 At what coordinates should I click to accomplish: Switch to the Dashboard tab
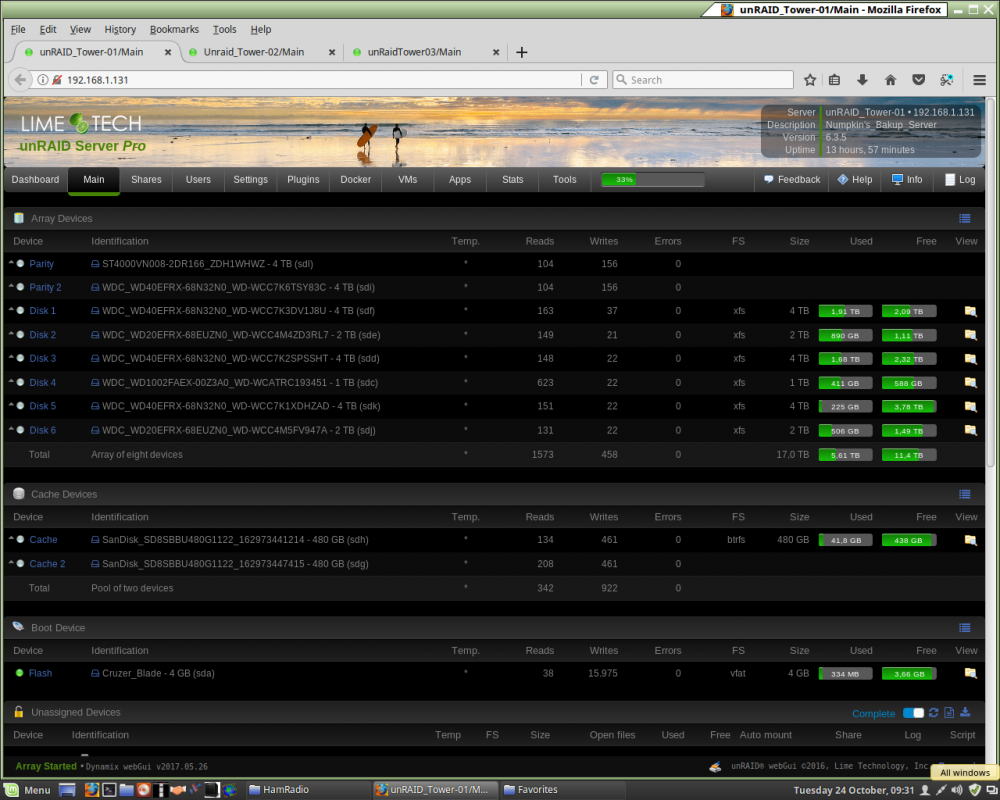35,180
